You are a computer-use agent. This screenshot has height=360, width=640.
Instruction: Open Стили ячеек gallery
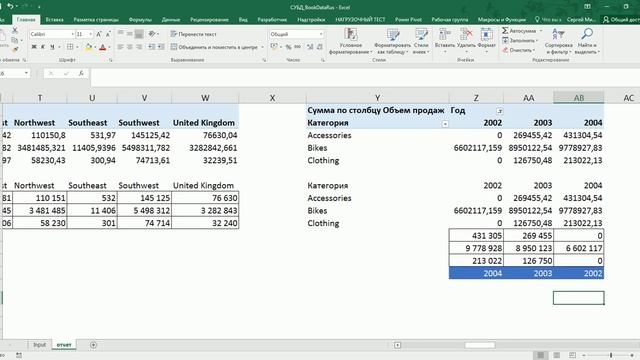tap(421, 41)
